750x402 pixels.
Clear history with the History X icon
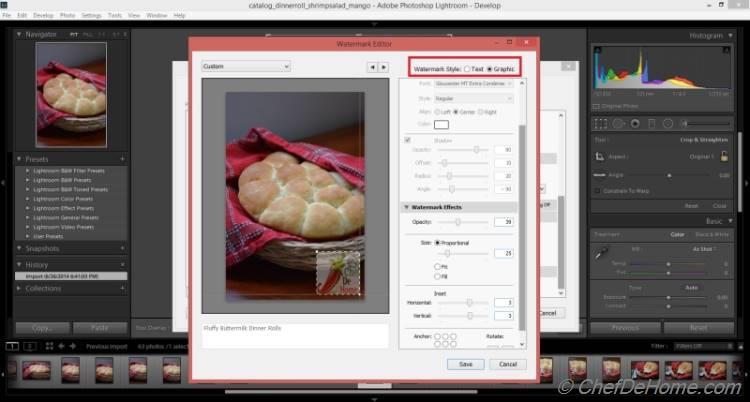coord(122,265)
